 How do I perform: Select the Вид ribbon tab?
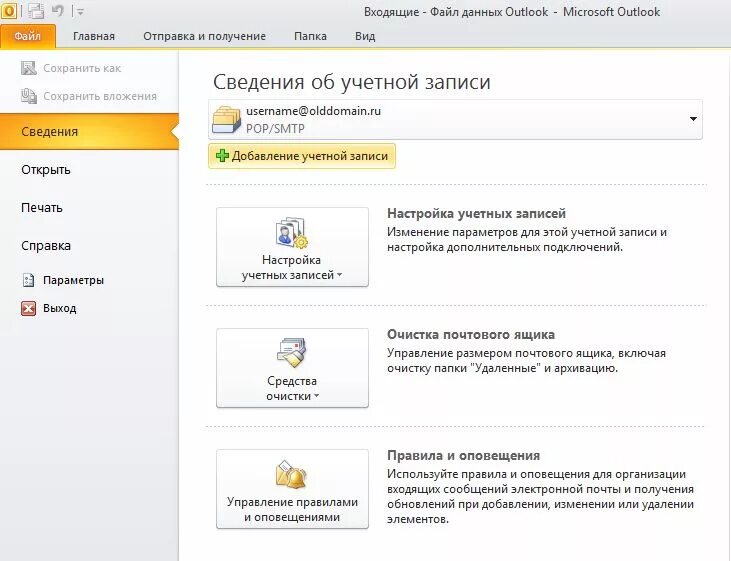point(365,36)
